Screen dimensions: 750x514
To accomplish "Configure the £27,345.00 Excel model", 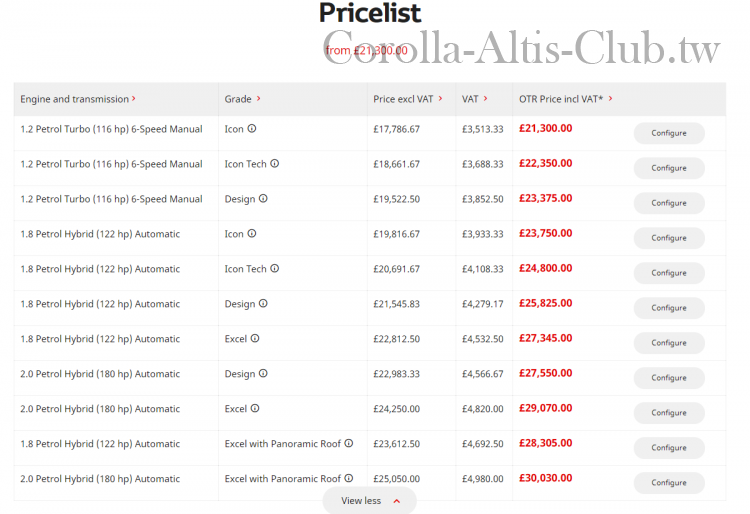I will [669, 343].
